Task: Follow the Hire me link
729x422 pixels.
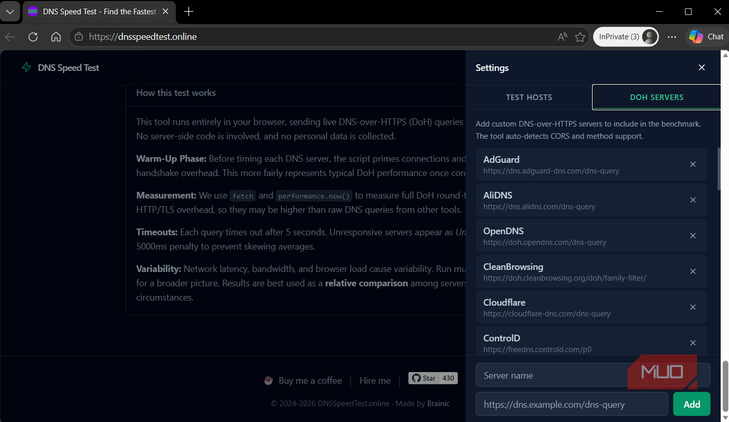Action: [x=375, y=381]
